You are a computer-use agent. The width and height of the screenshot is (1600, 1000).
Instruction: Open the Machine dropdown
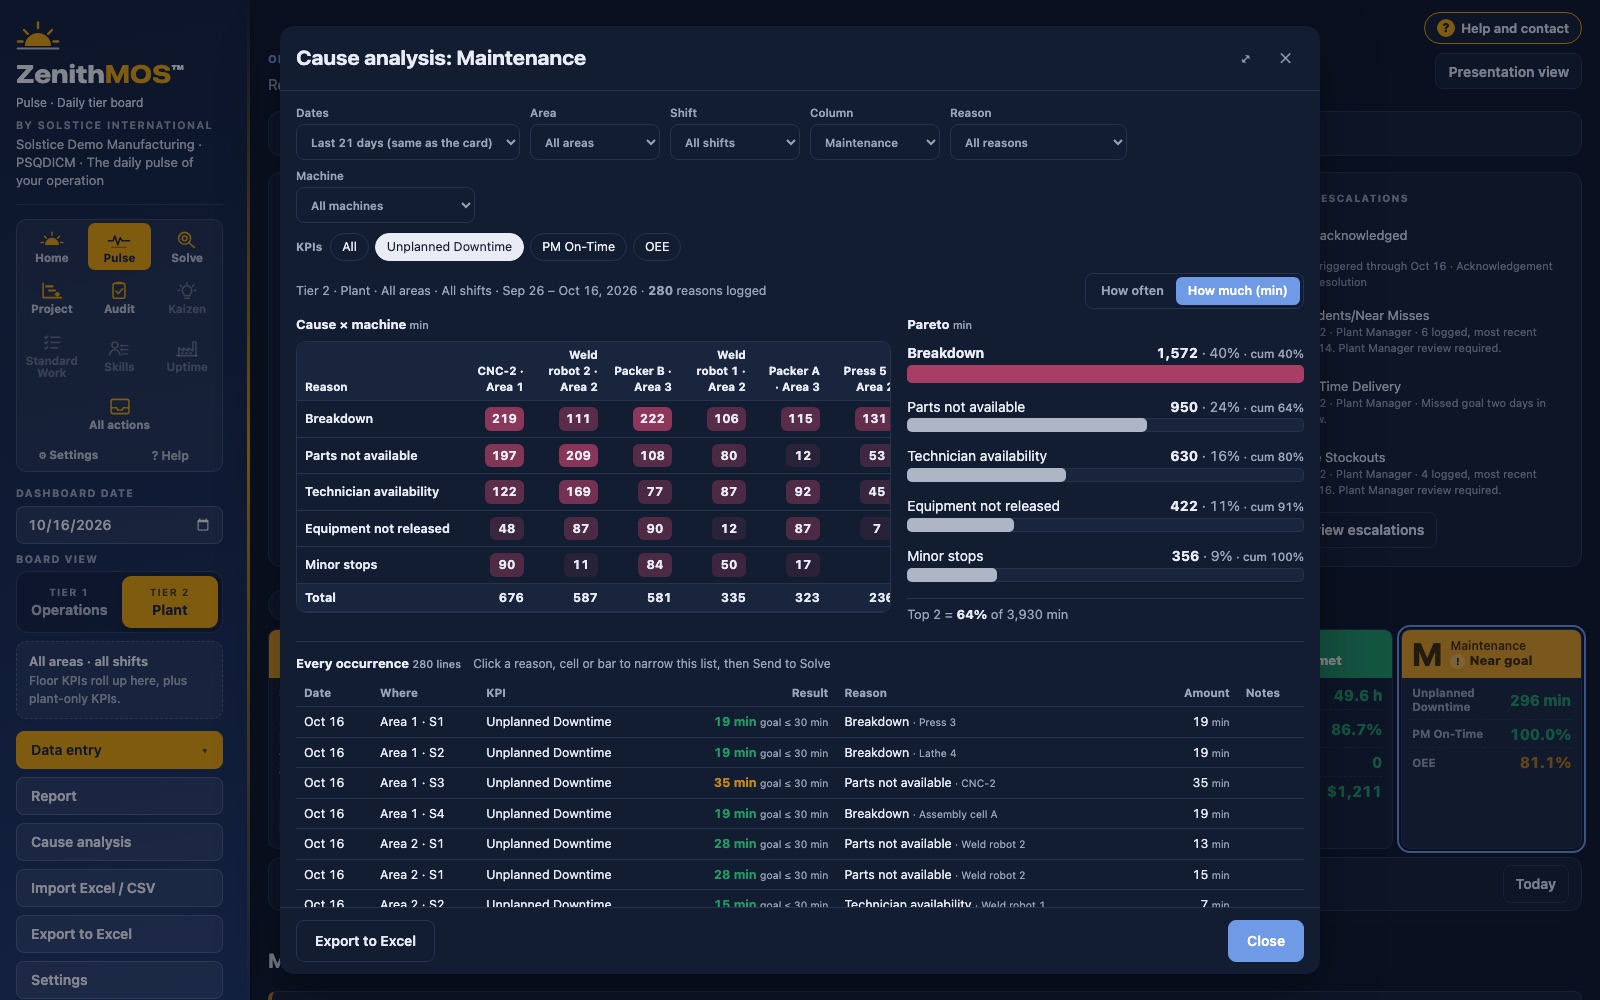point(385,206)
